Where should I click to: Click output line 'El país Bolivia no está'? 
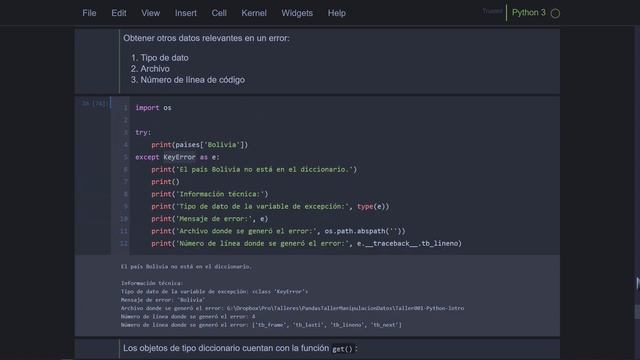[x=186, y=267]
